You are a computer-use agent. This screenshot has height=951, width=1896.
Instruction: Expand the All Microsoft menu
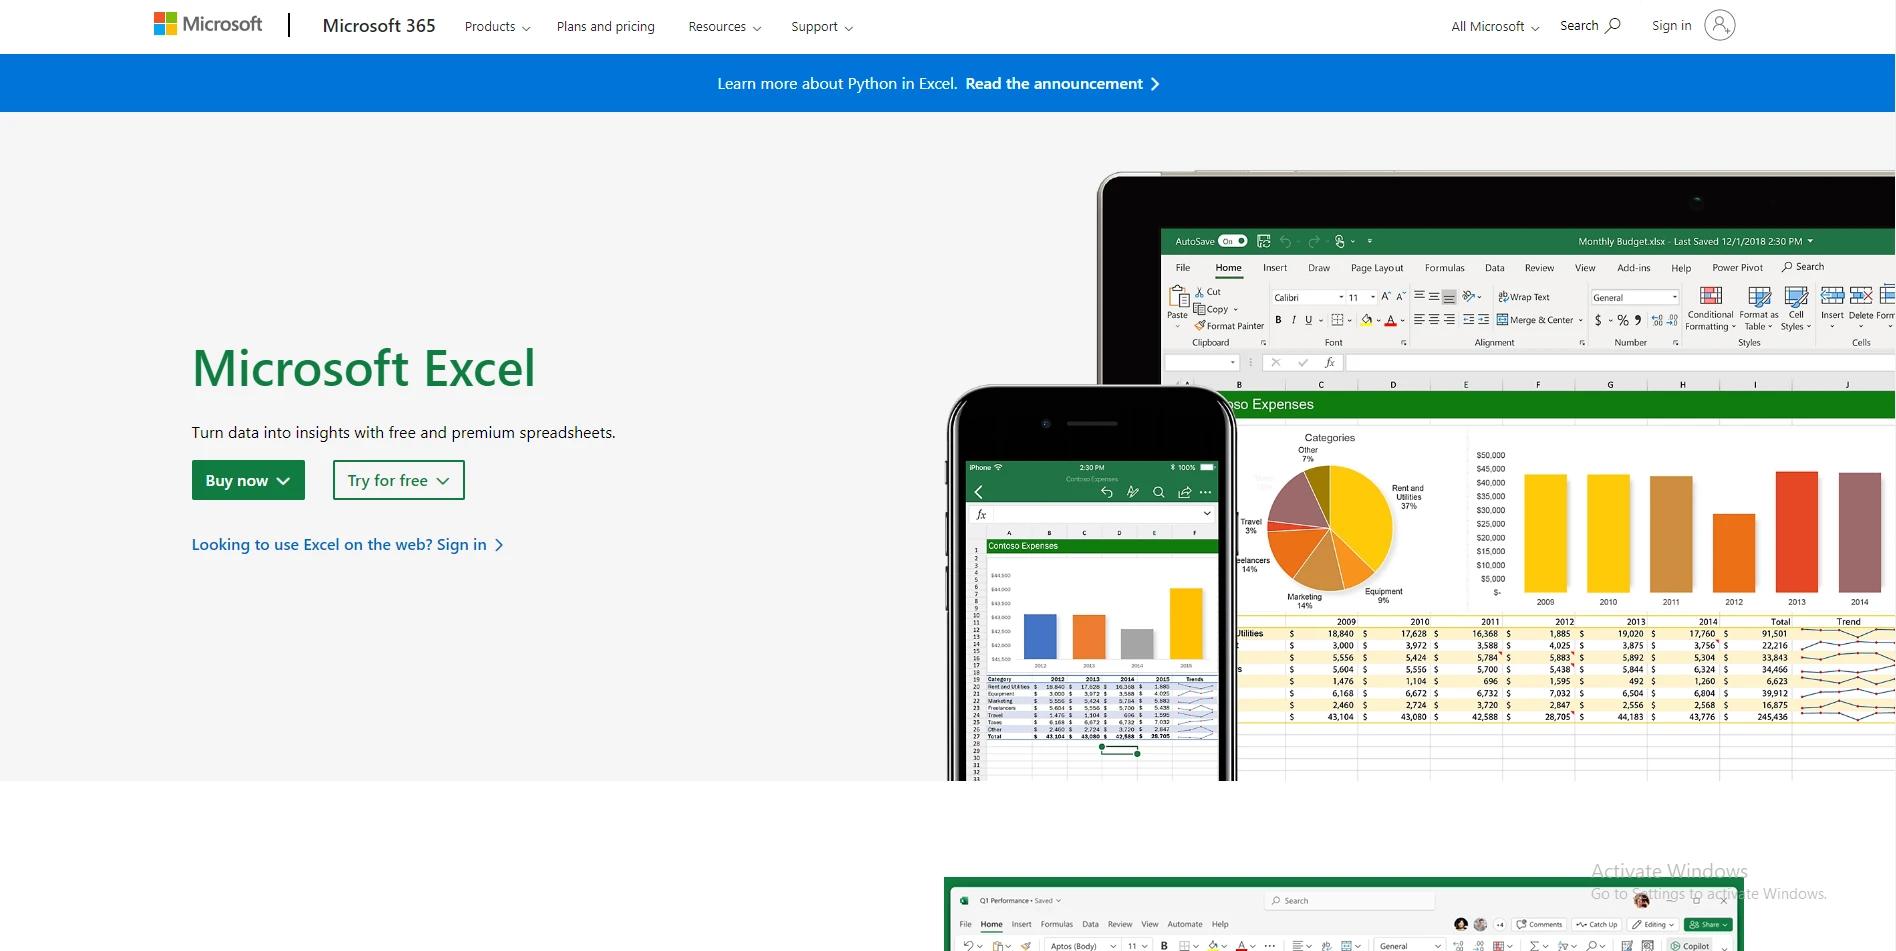[1495, 27]
